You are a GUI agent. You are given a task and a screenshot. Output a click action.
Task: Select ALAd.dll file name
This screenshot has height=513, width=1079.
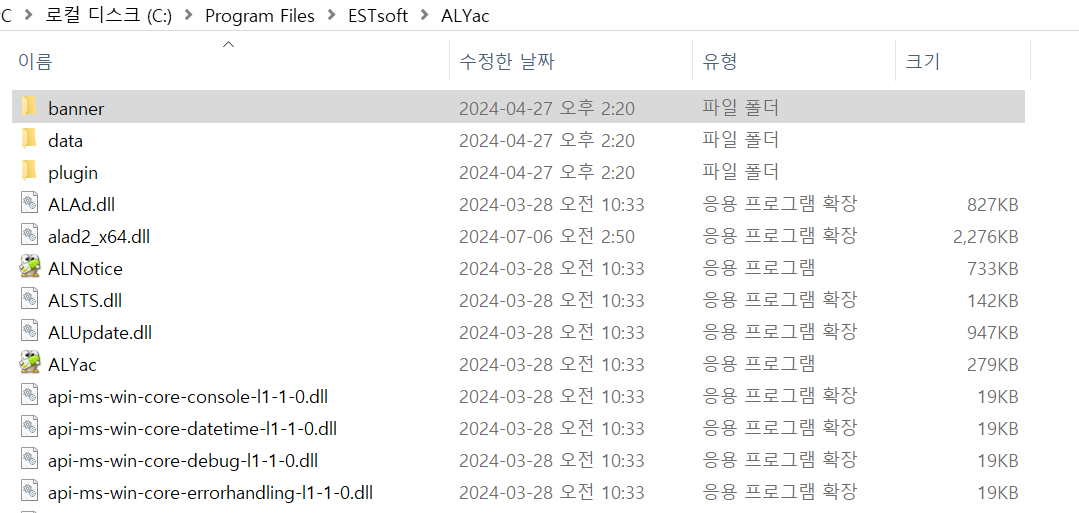pyautogui.click(x=81, y=205)
